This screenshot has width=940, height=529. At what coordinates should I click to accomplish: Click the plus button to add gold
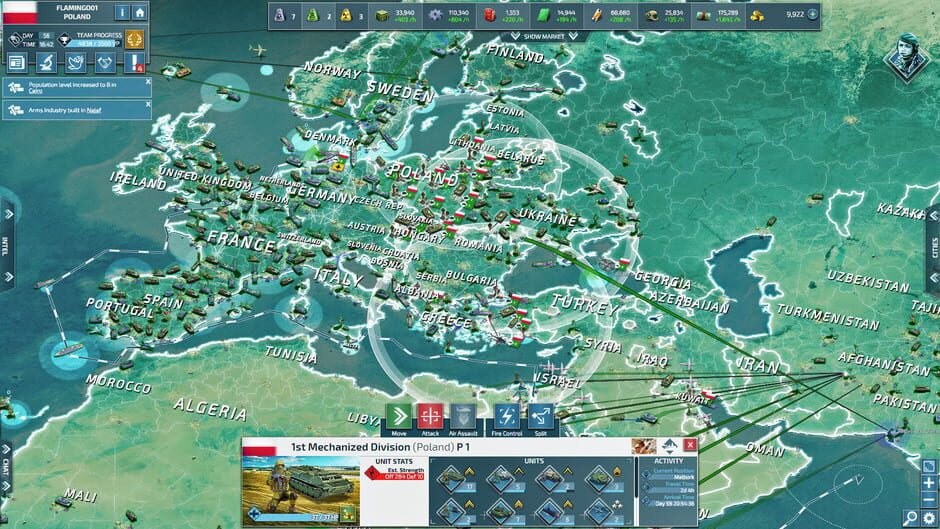(x=812, y=14)
